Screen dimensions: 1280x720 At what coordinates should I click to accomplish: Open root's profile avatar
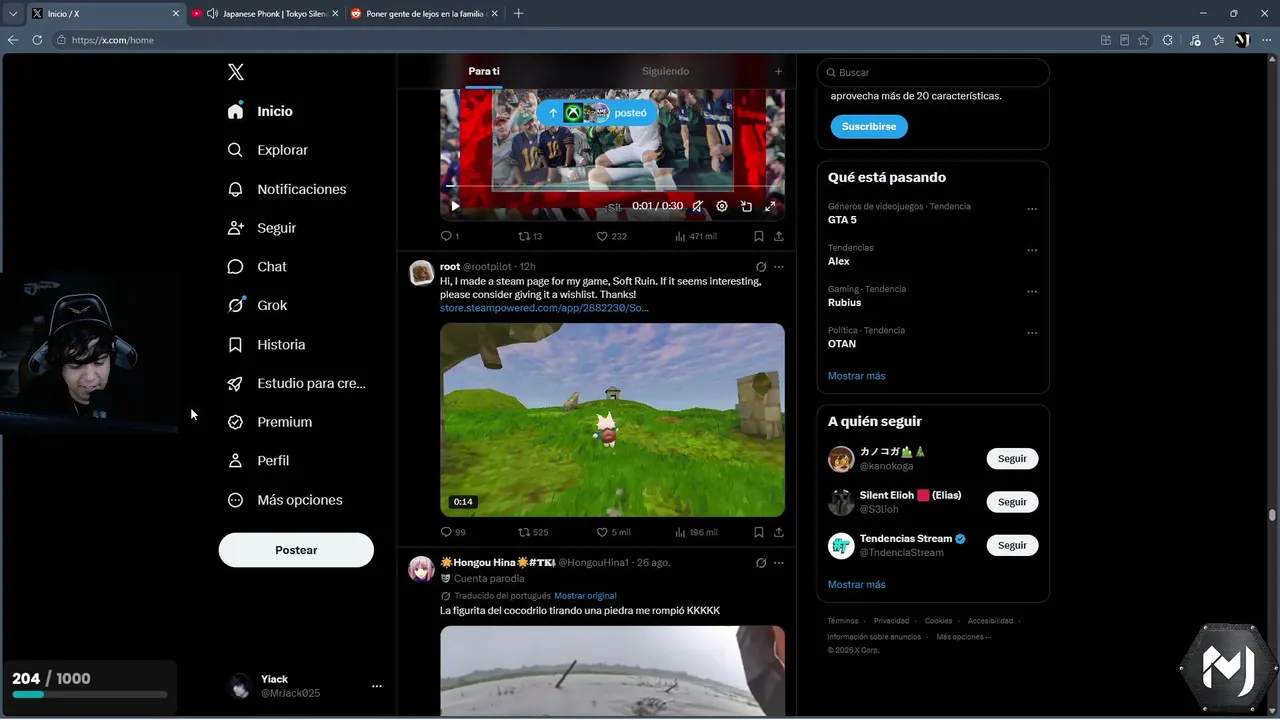pos(421,273)
